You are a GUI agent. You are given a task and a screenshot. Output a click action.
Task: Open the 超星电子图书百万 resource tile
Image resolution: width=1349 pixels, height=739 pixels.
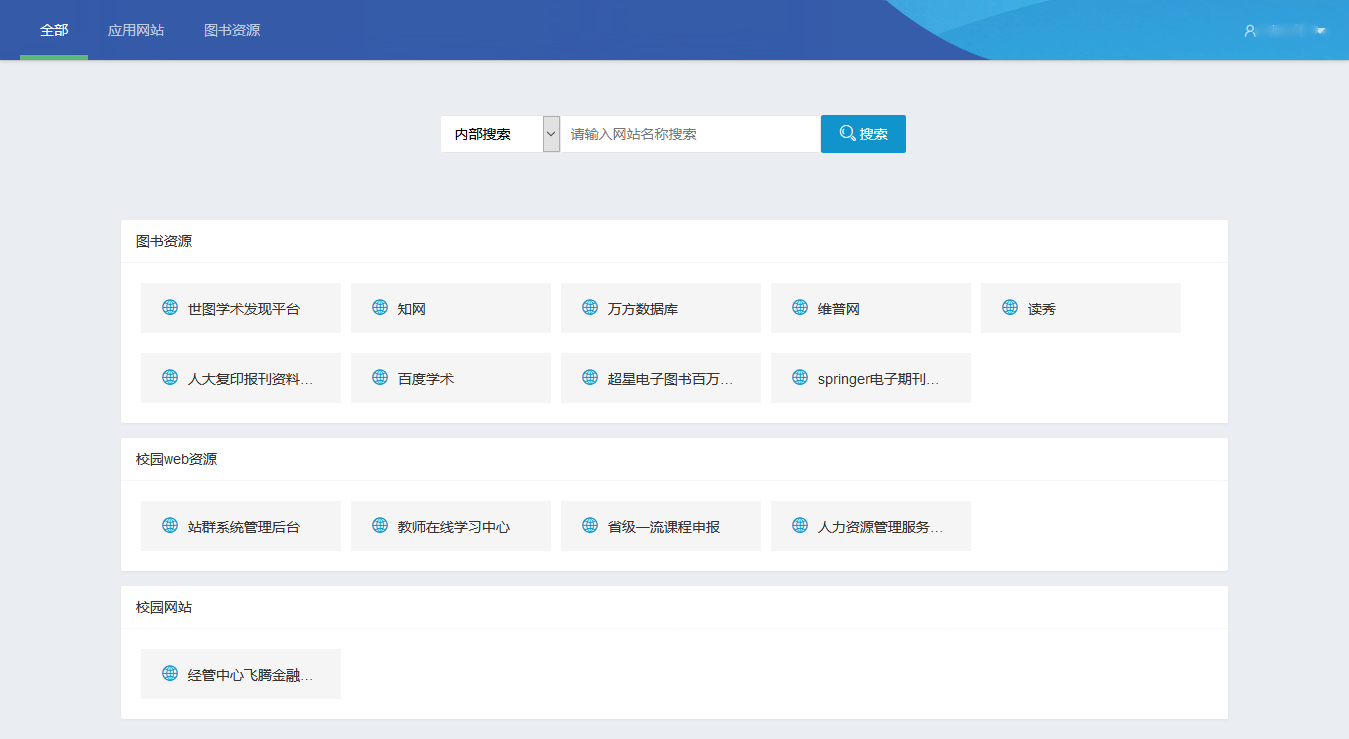[669, 379]
